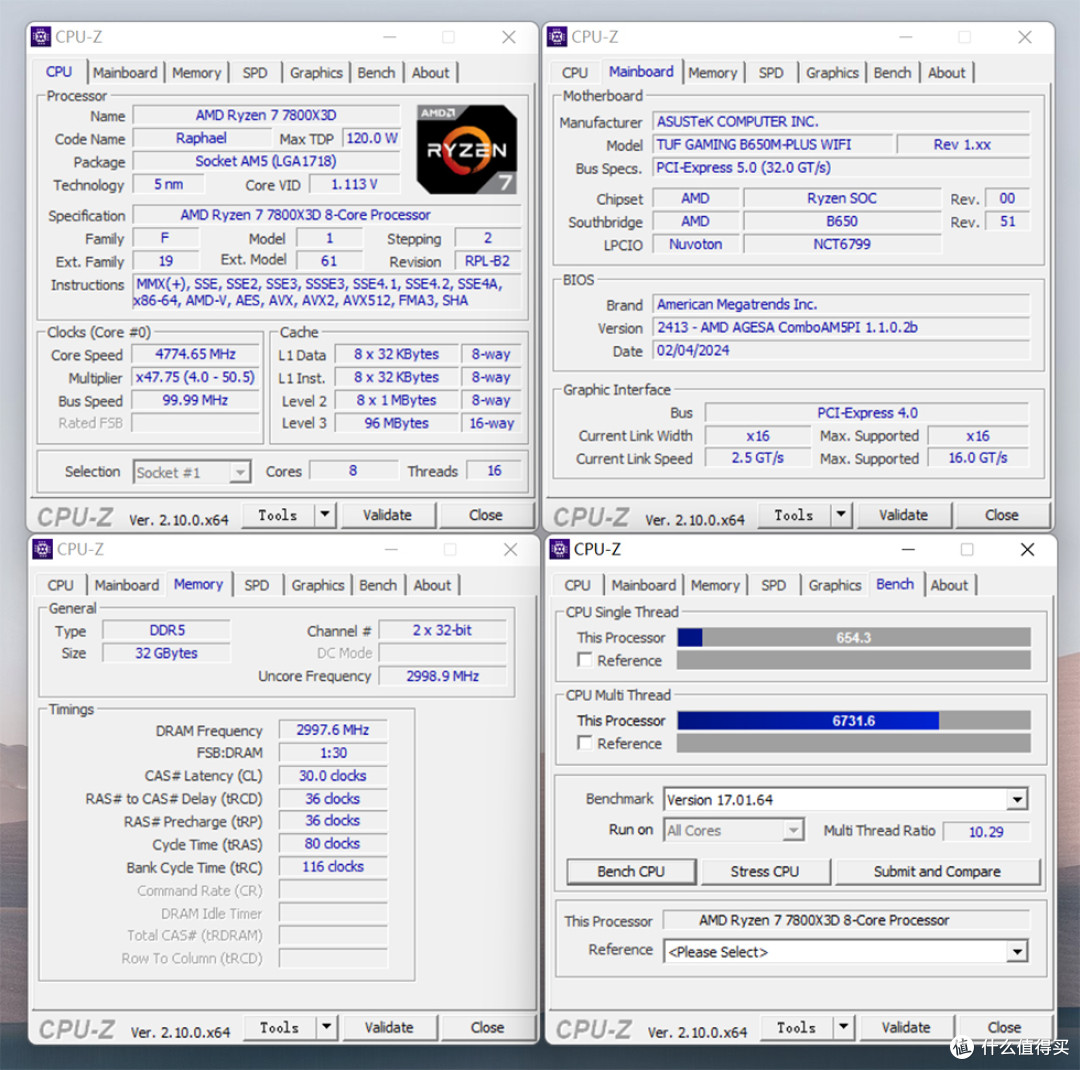Click the memory Type value DDR5
1080x1070 pixels.
[167, 630]
